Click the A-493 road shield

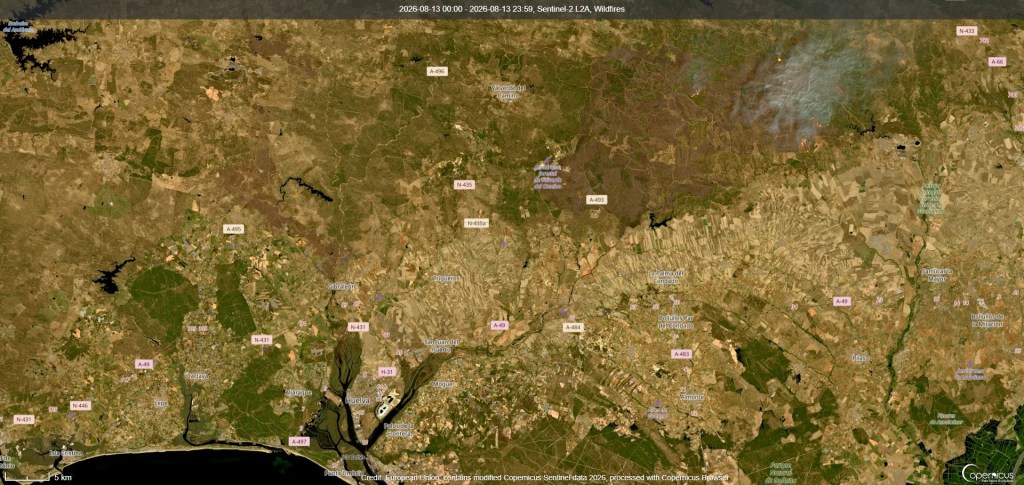[596, 200]
